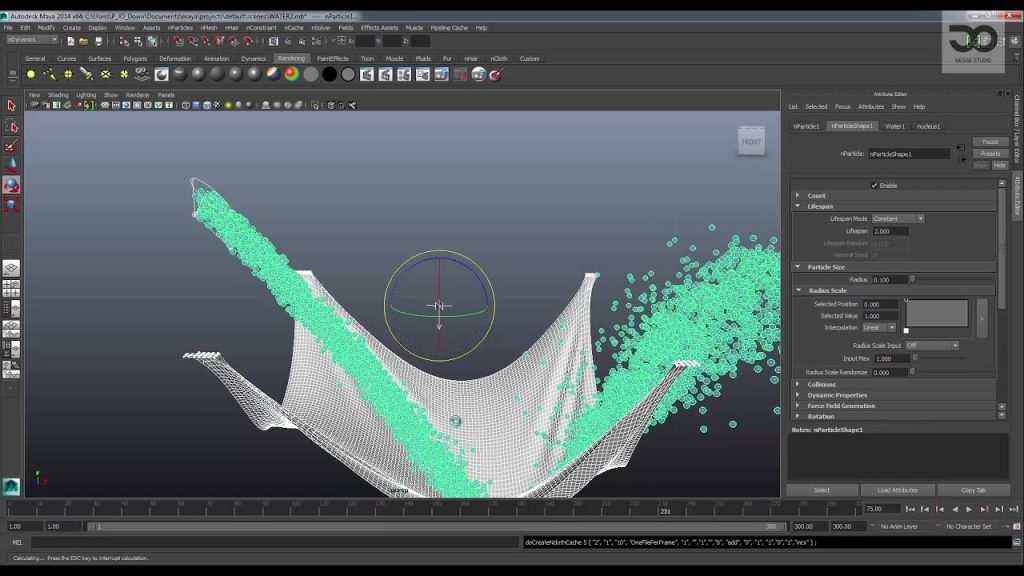This screenshot has height=576, width=1024.
Task: Click the use all lights panel icon
Action: 228,105
